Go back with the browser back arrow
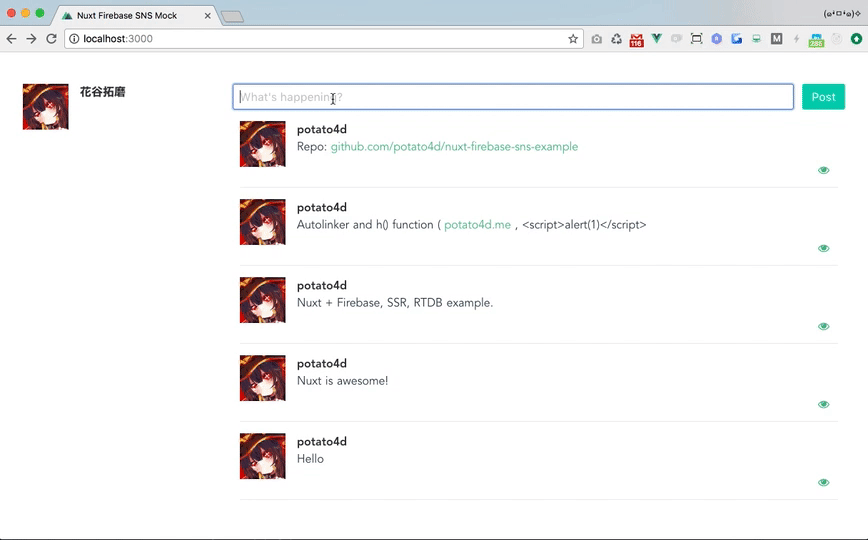The width and height of the screenshot is (868, 540). click(11, 39)
